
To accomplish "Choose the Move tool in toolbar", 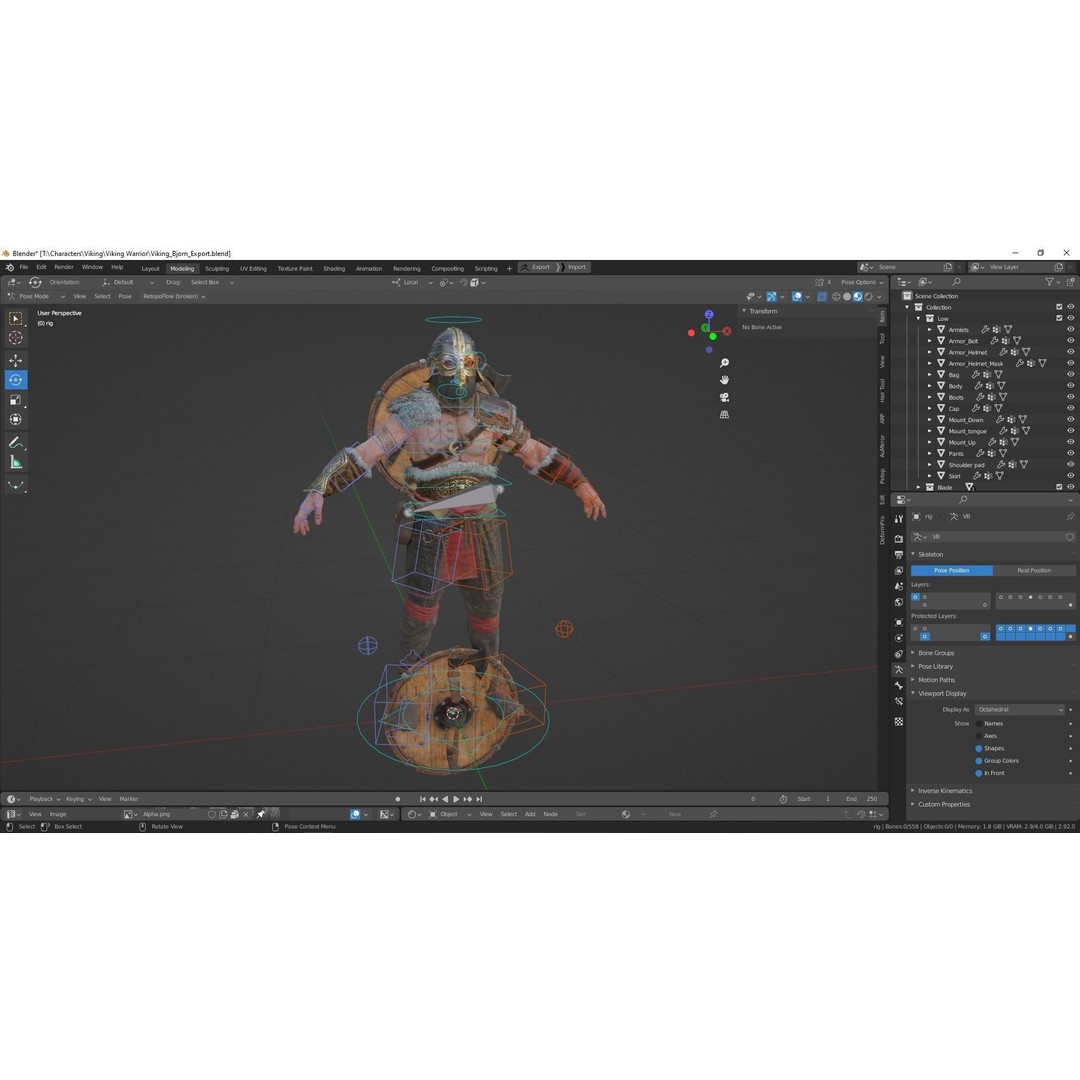I will point(15,360).
